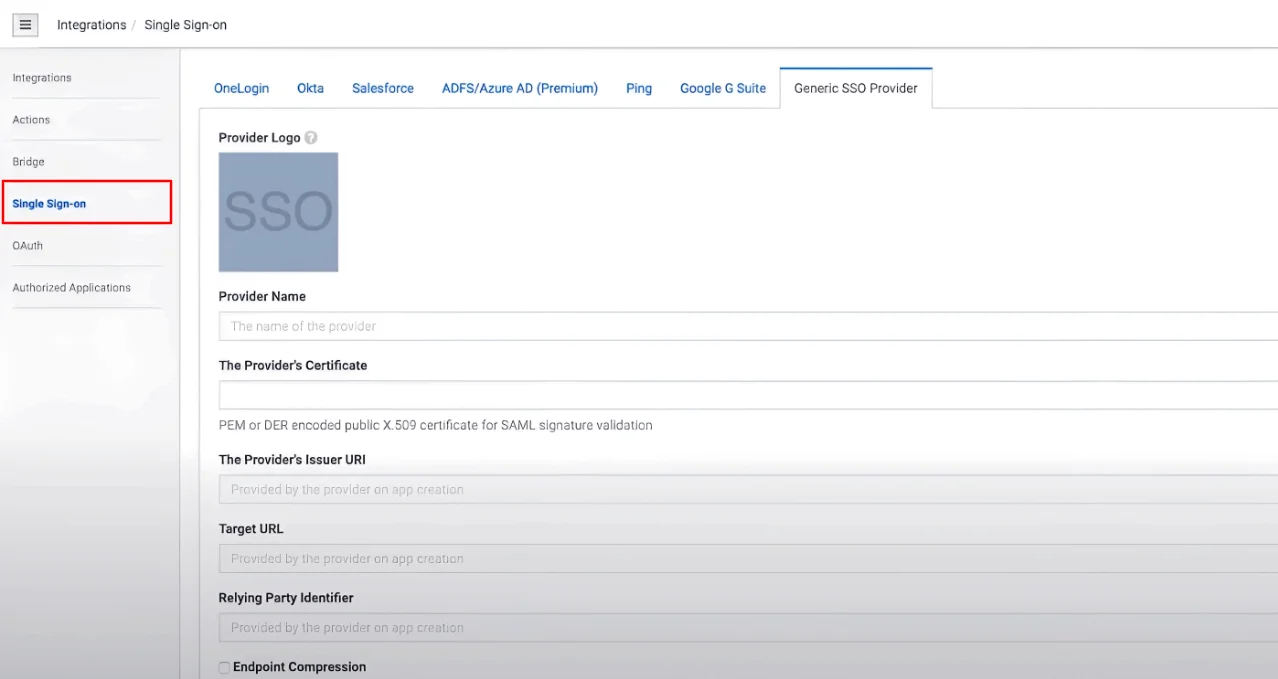1278x679 pixels.
Task: Open the ADFS/Azure AD (Premium) tab
Action: pyautogui.click(x=520, y=88)
